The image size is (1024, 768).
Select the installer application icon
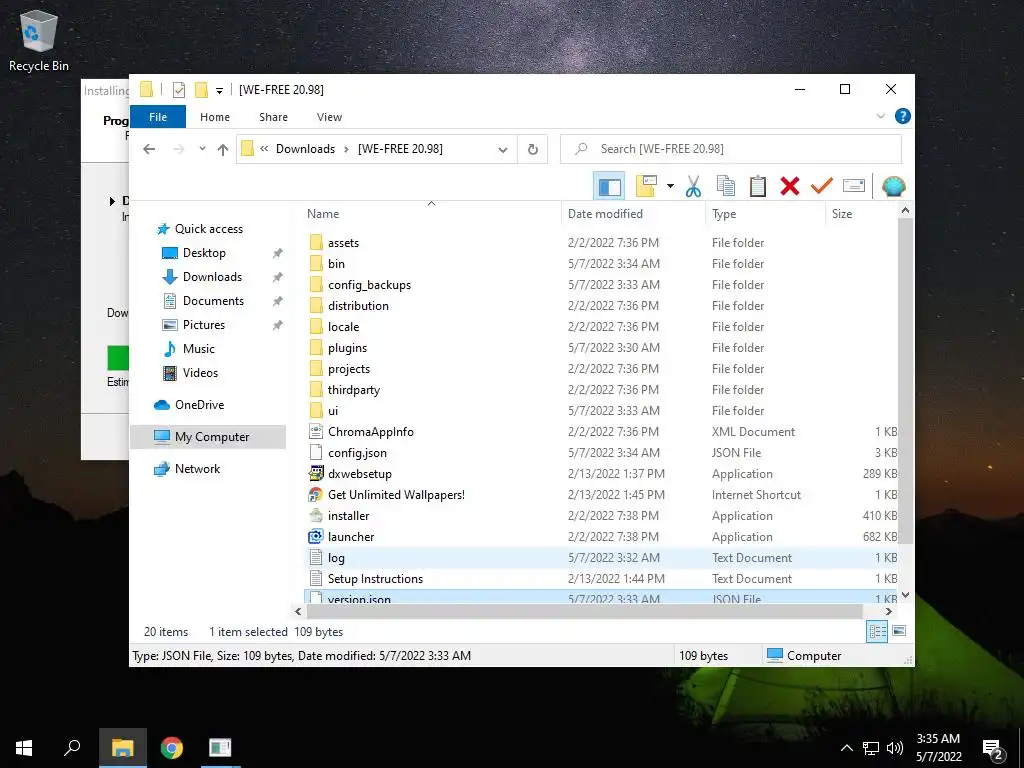coord(316,515)
